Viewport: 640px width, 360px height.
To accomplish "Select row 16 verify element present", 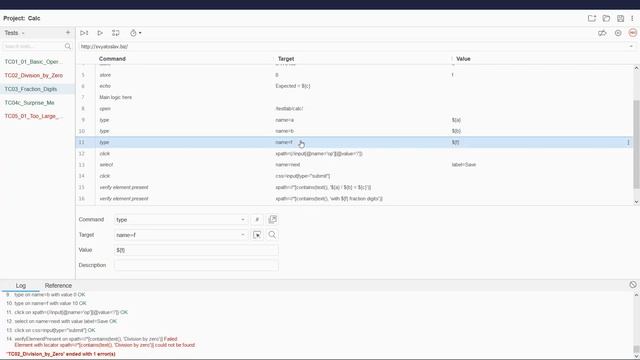I will (354, 198).
